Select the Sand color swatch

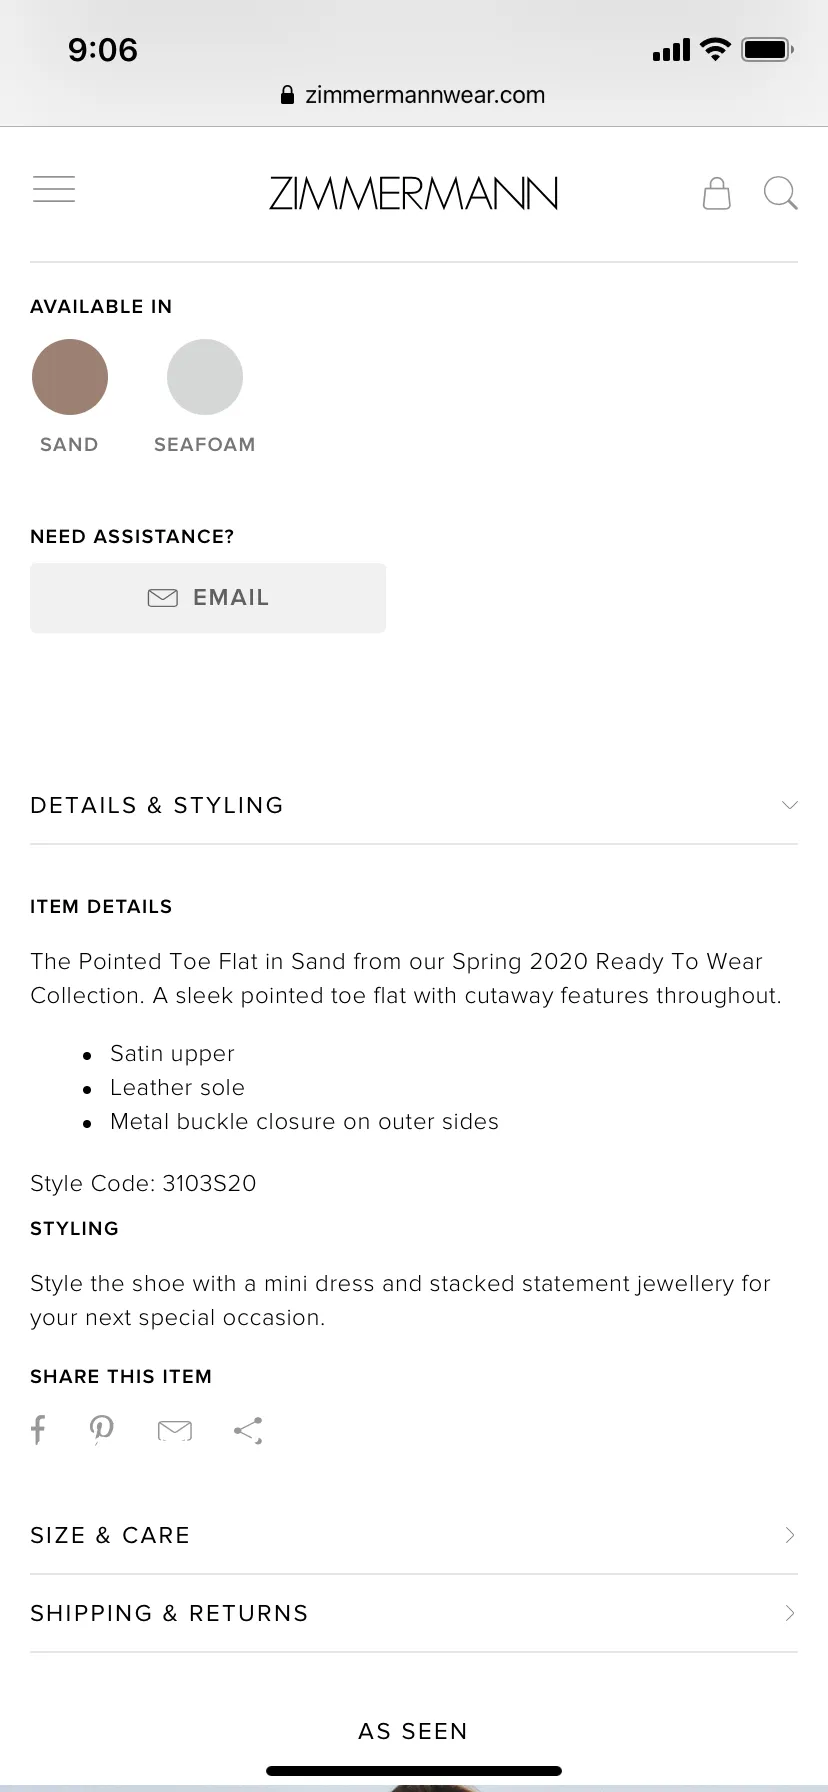(70, 377)
